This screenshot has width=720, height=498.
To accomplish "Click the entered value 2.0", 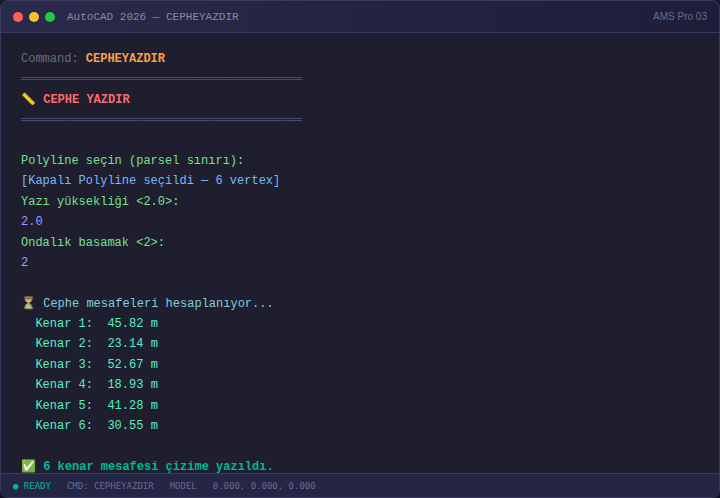I will point(32,221).
